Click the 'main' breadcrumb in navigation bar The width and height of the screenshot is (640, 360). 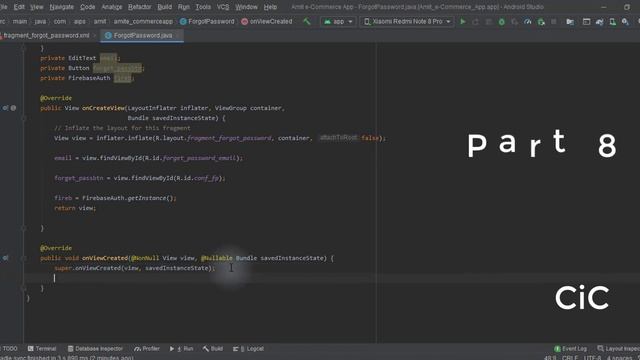click(20, 21)
